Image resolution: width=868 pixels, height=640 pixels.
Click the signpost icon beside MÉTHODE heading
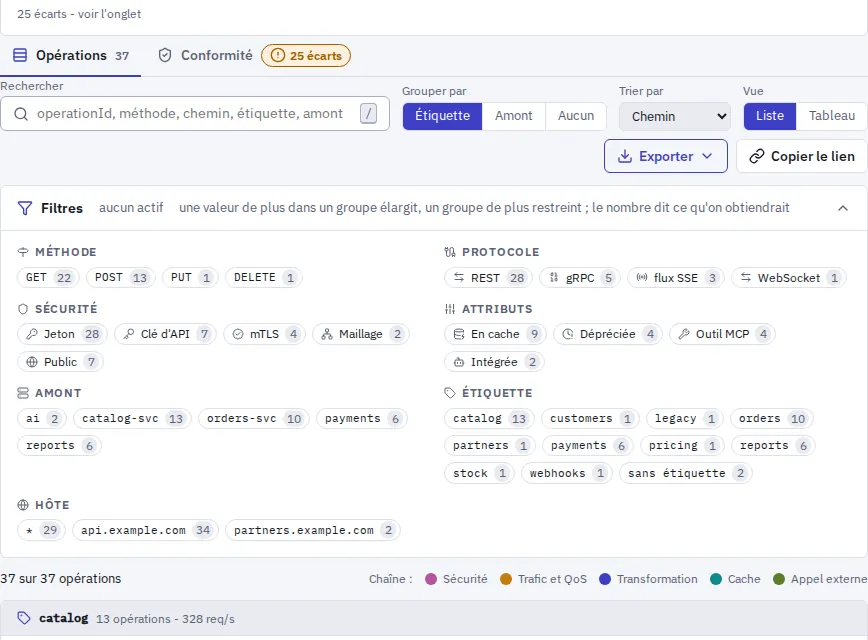pyautogui.click(x=23, y=252)
